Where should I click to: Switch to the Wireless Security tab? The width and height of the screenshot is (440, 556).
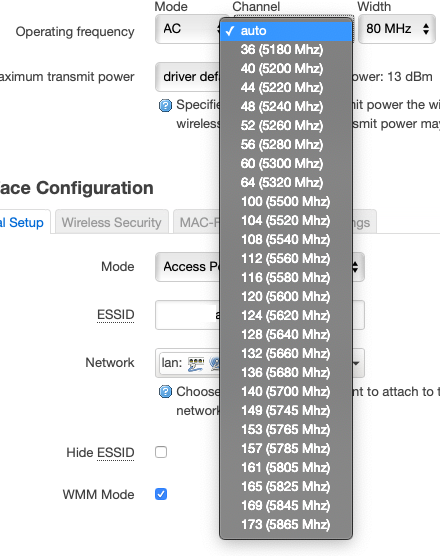111,222
